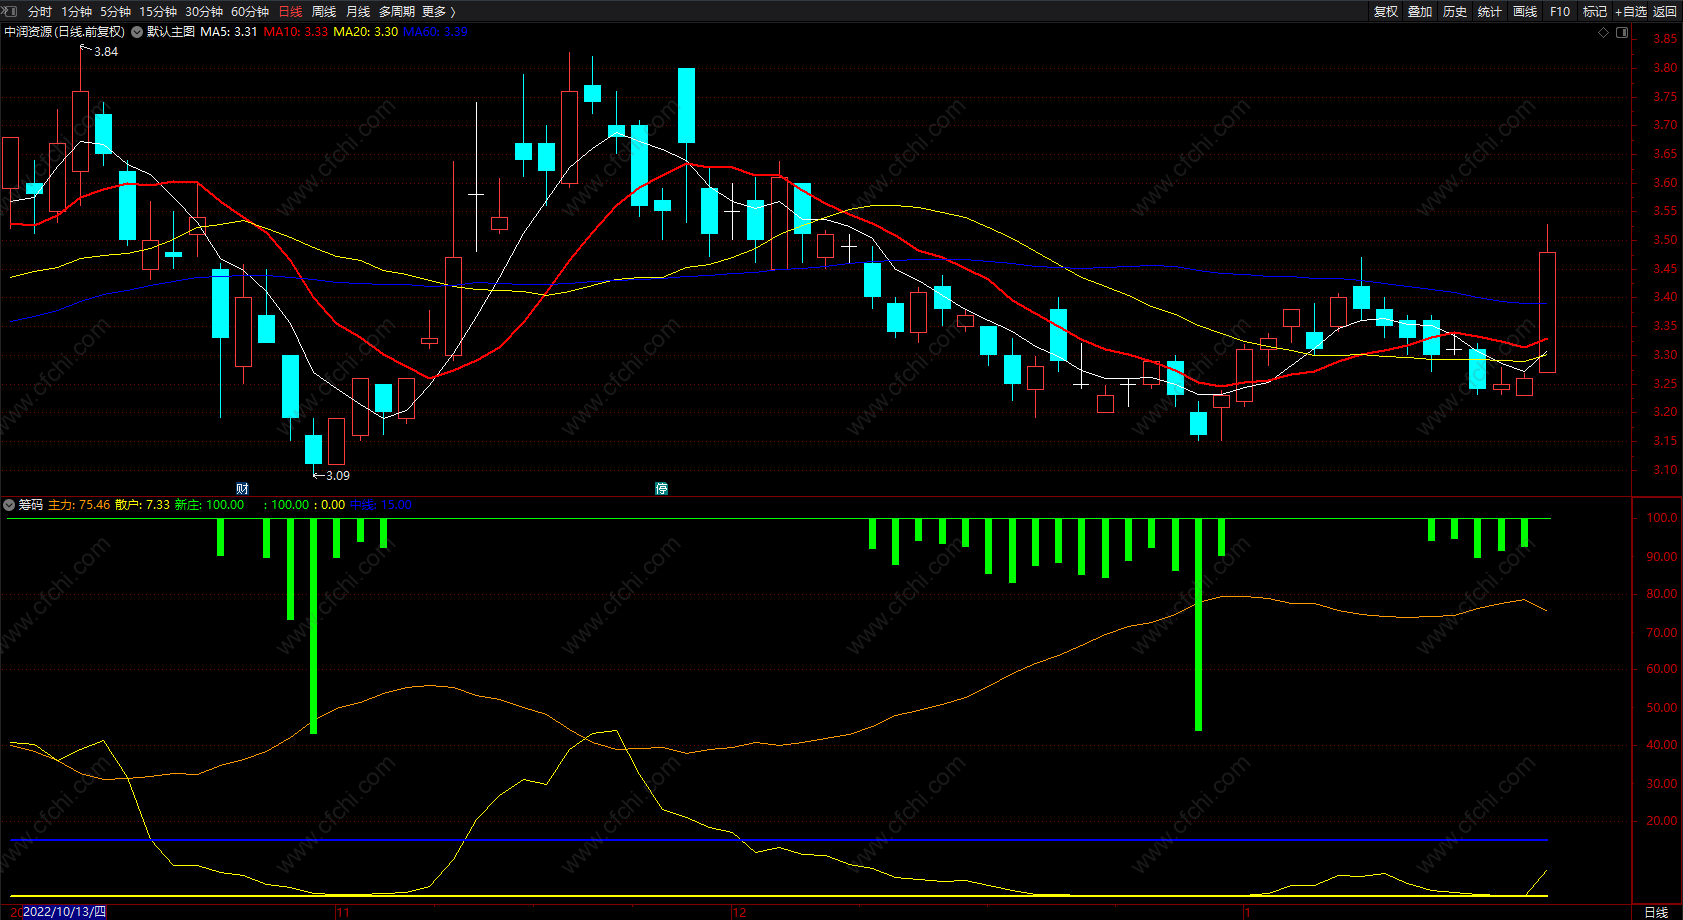Click the 2022/10/13/四 date label
Screen dimensions: 1683x920
click(64, 912)
